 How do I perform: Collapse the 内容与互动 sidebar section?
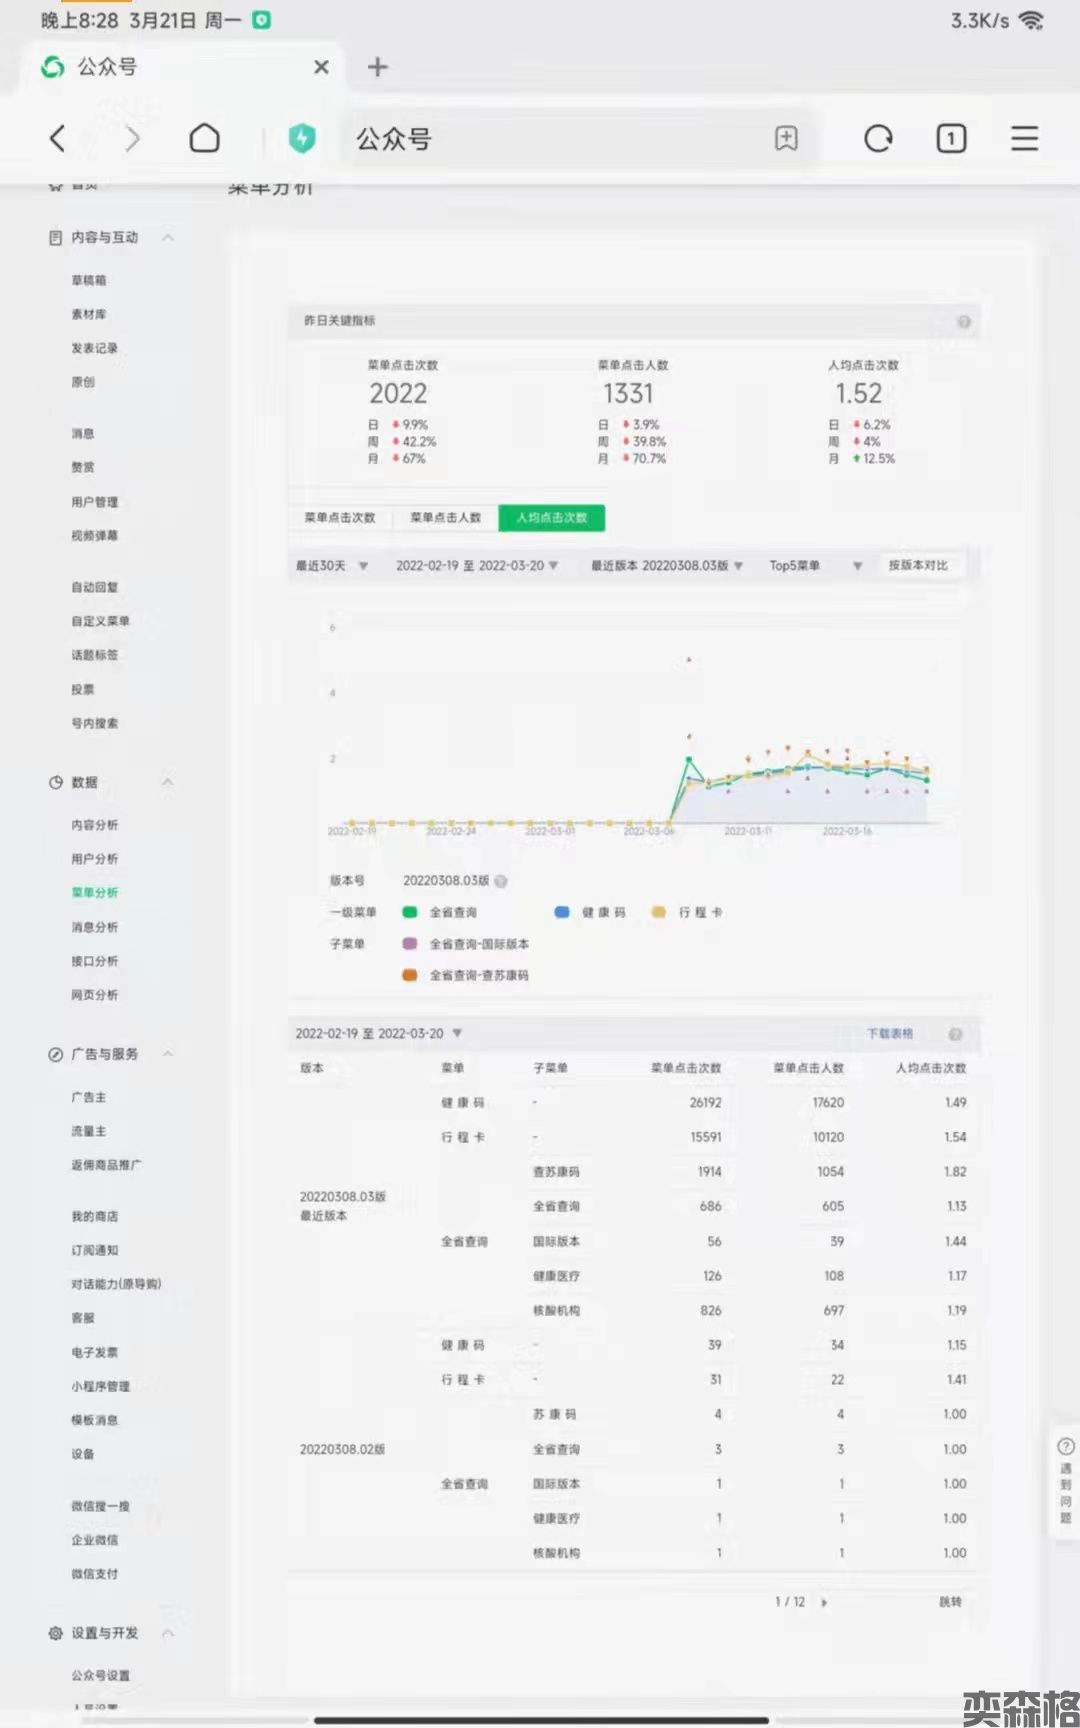tap(168, 238)
